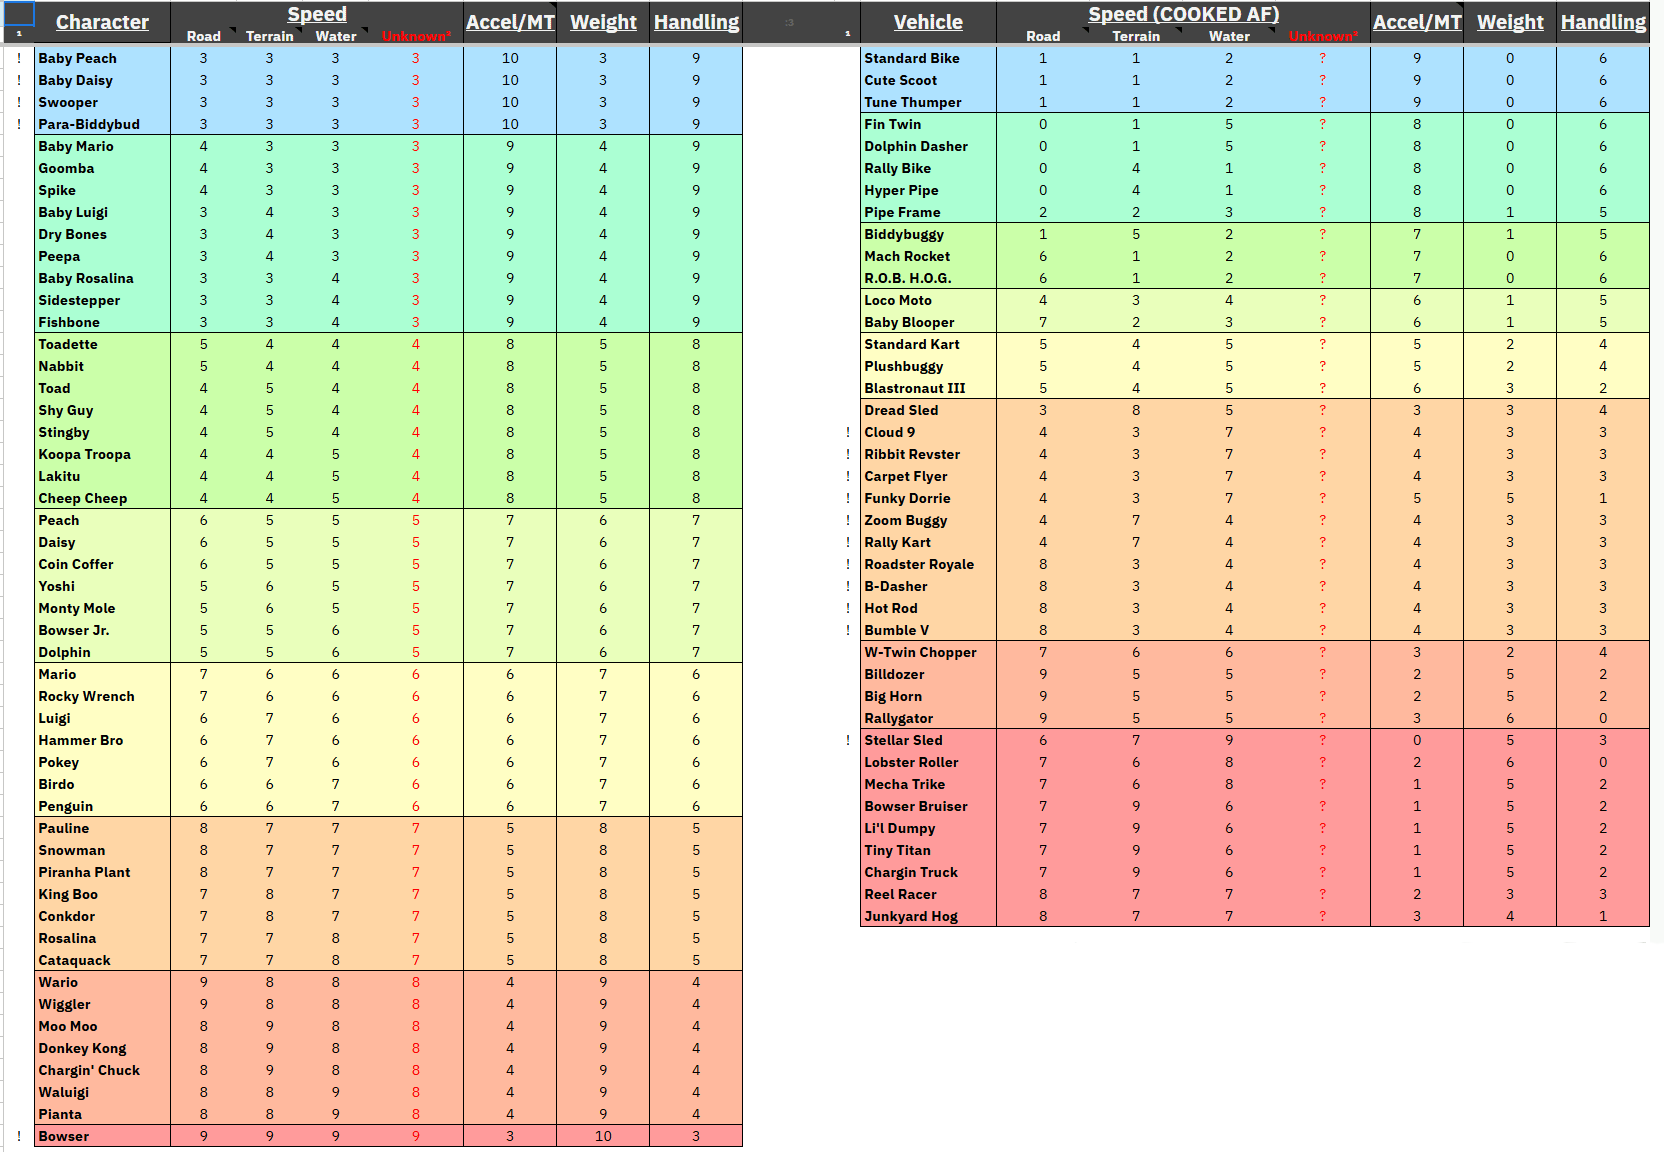Click the Terrain subheader in the character table

click(270, 36)
